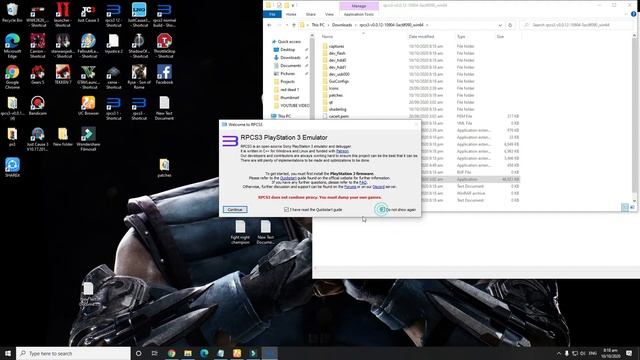Select the Gears 5 desktop shortcut
The width and height of the screenshot is (640, 360).
click(x=38, y=75)
